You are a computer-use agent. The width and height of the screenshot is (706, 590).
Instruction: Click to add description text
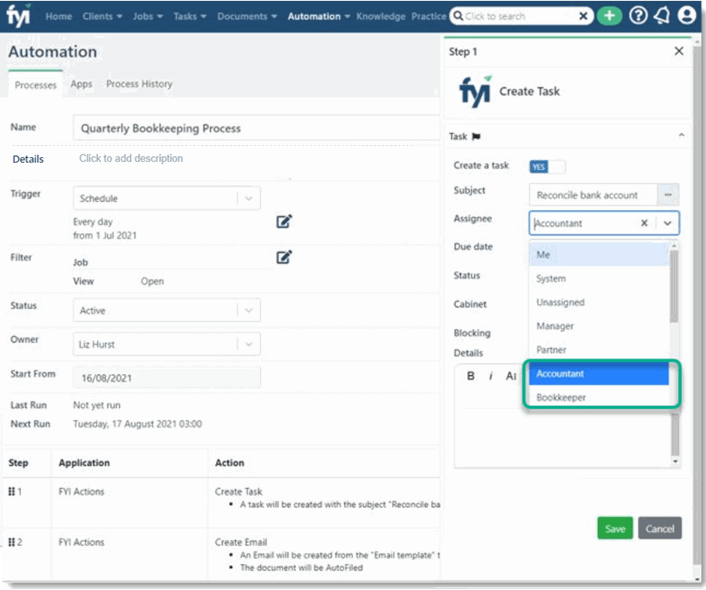(131, 158)
